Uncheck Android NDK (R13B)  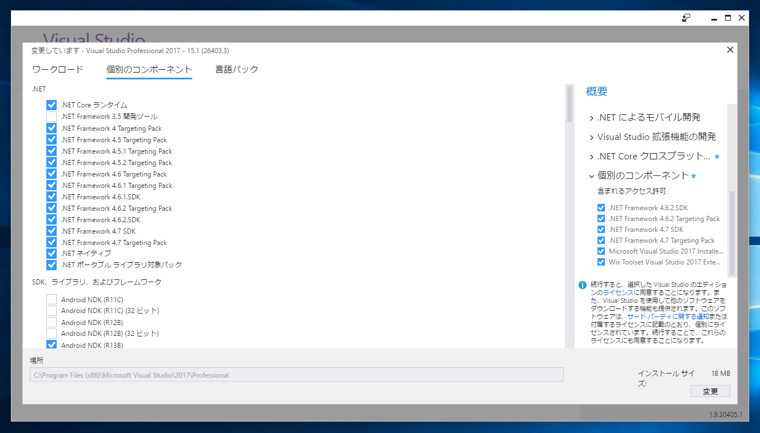(51, 345)
